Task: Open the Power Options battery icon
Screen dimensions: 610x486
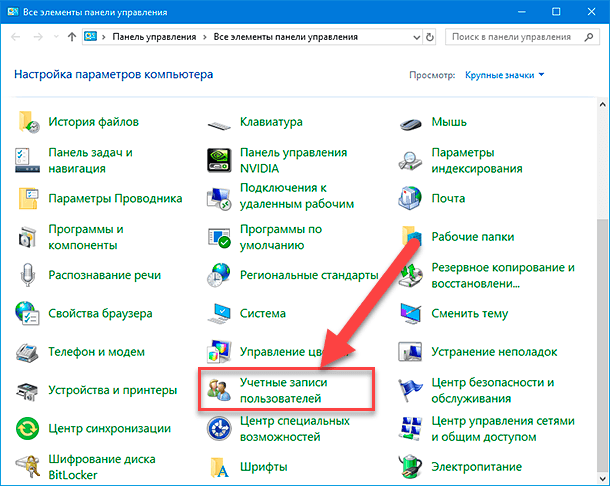Action: point(410,467)
